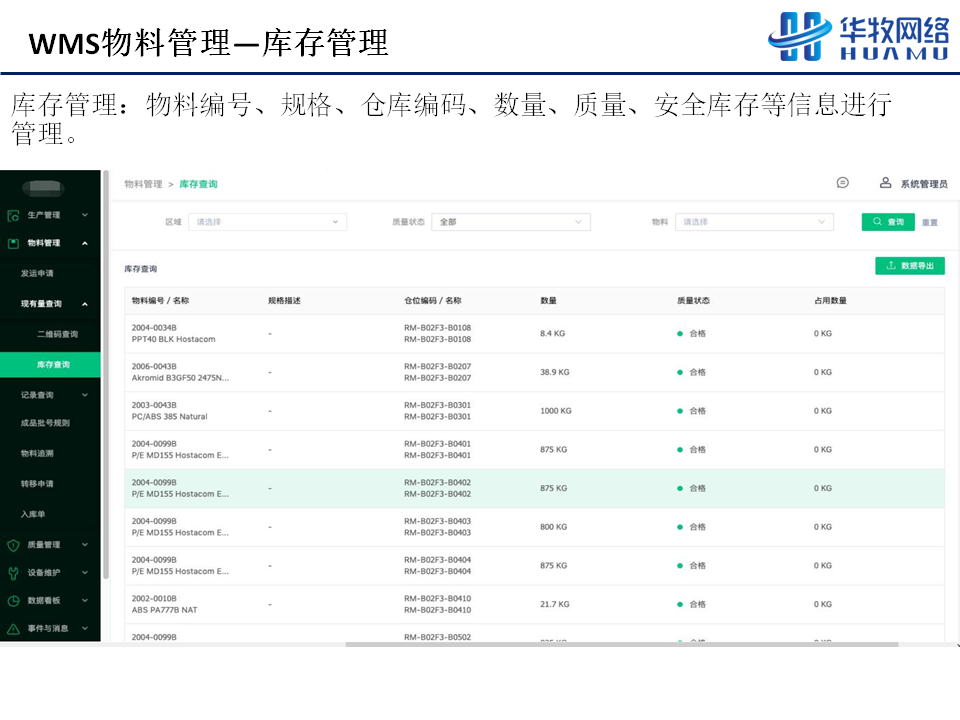Click quantity cell 800 KG
Image resolution: width=960 pixels, height=720 pixels.
(x=553, y=527)
